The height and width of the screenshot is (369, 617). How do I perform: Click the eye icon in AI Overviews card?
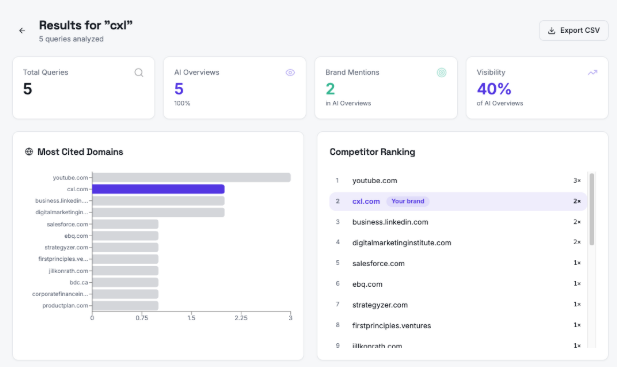[x=290, y=72]
